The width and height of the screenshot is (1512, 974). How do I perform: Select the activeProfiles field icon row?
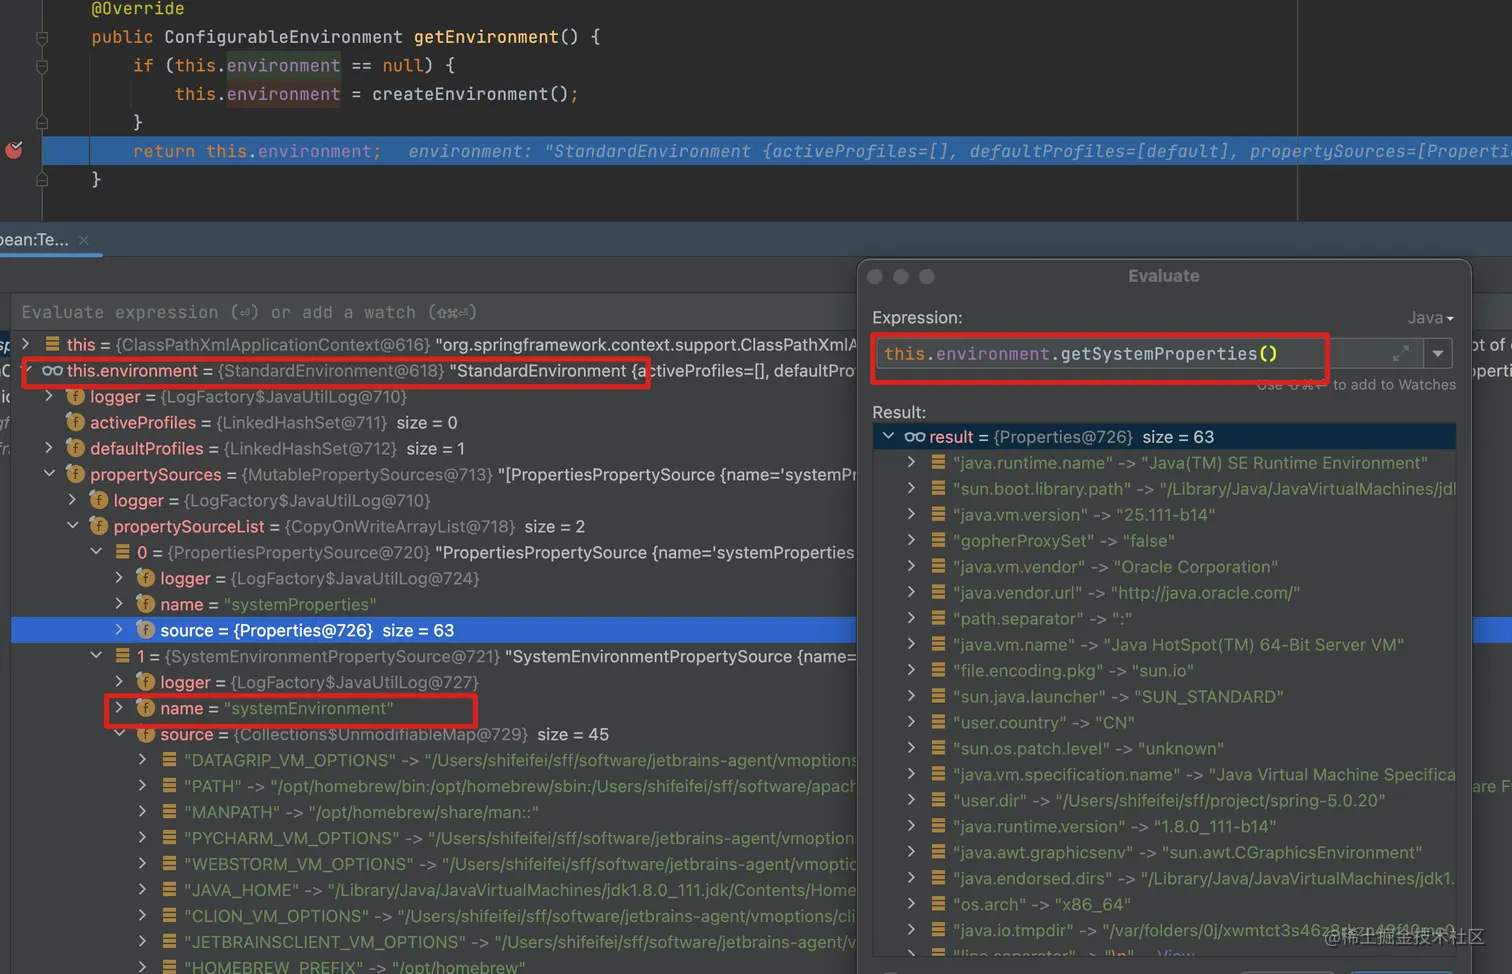75,422
